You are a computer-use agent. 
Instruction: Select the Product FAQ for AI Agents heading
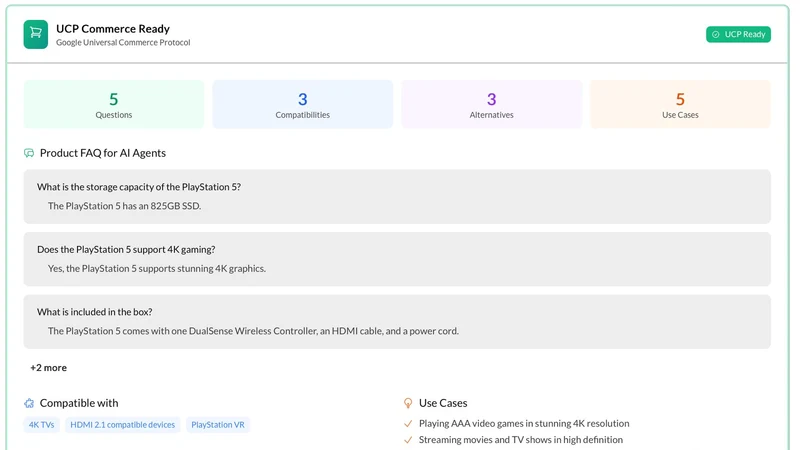103,153
